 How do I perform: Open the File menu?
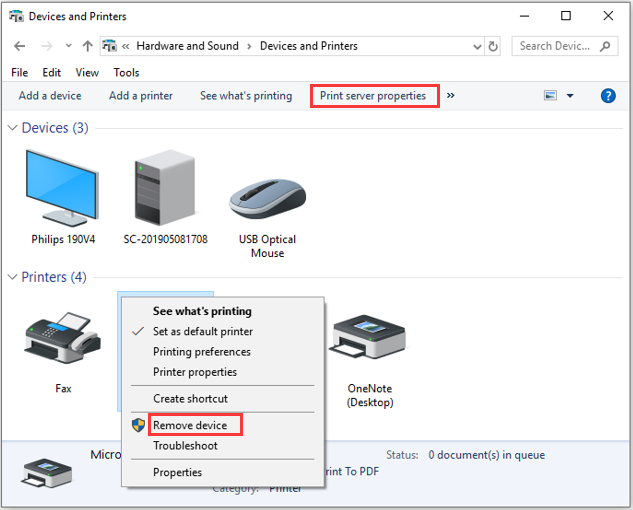pyautogui.click(x=19, y=73)
